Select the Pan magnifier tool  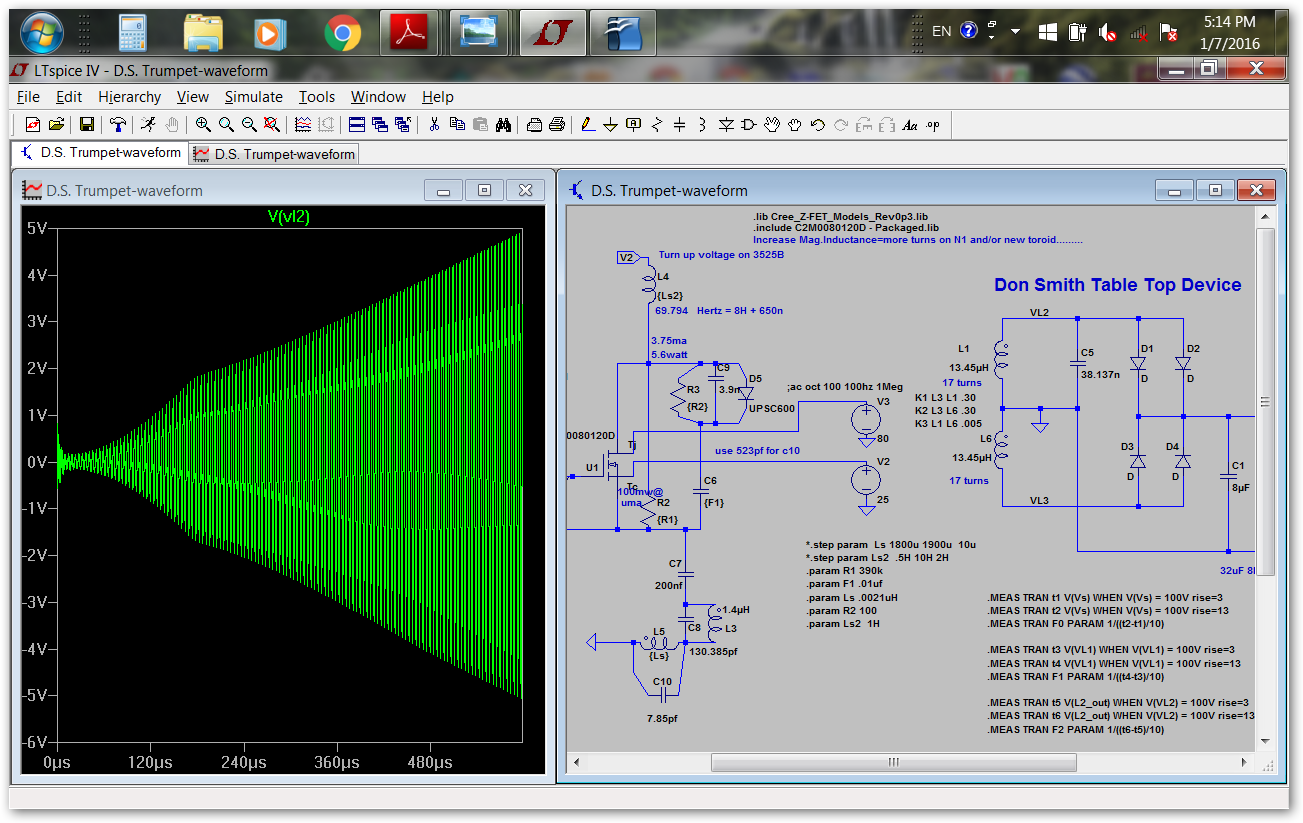click(x=226, y=125)
